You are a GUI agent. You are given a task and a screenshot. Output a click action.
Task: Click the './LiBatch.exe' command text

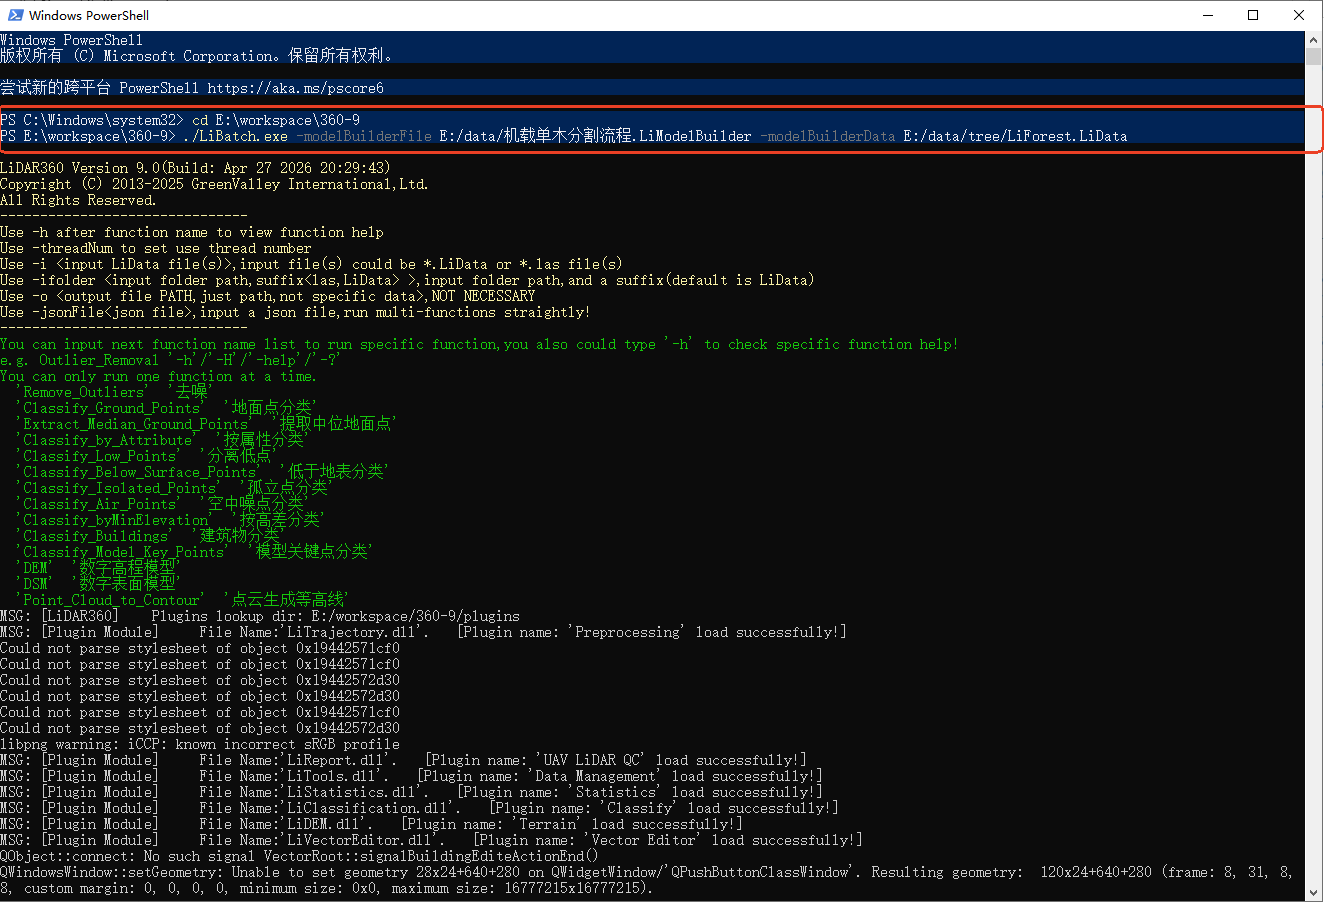236,136
